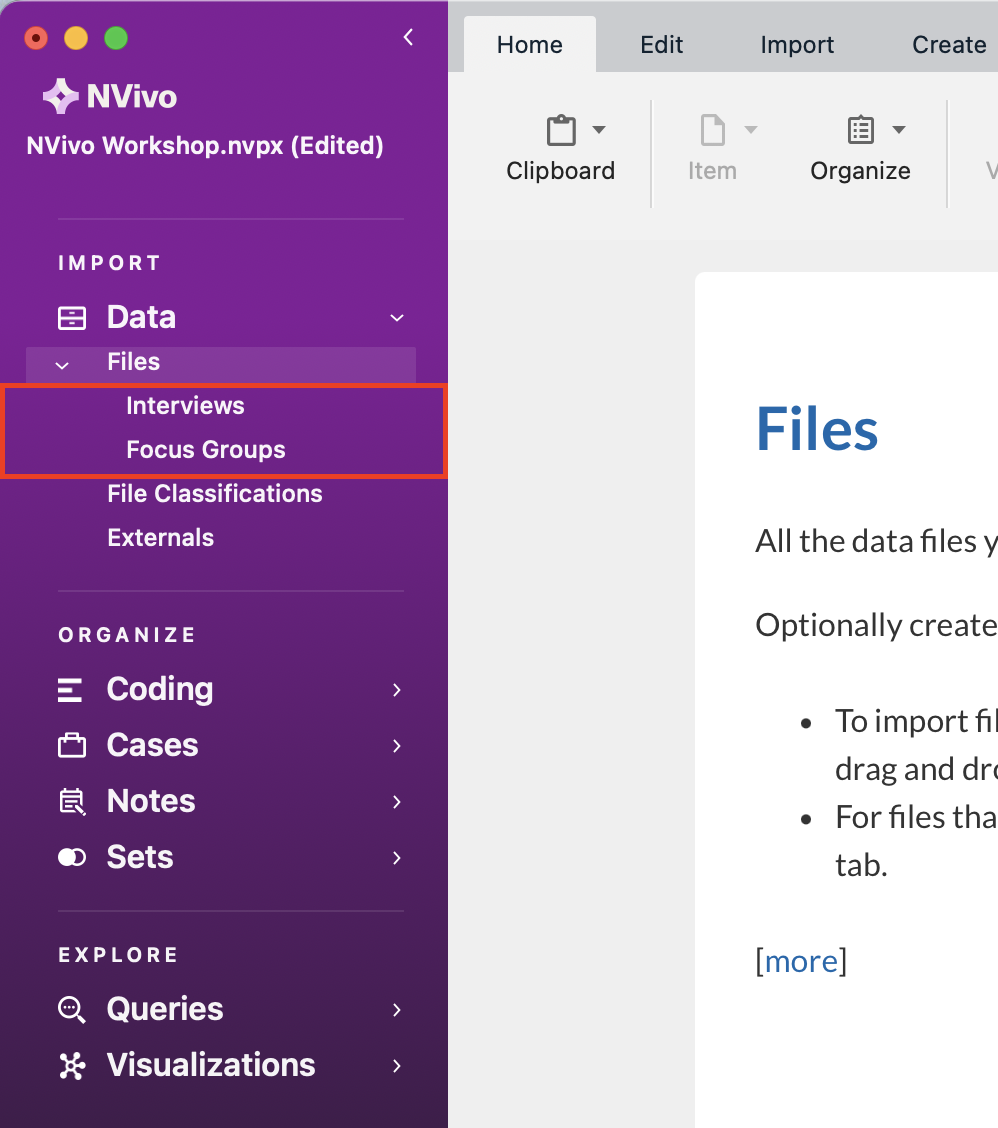
Task: Open Cases from the sidebar
Action: pos(71,745)
